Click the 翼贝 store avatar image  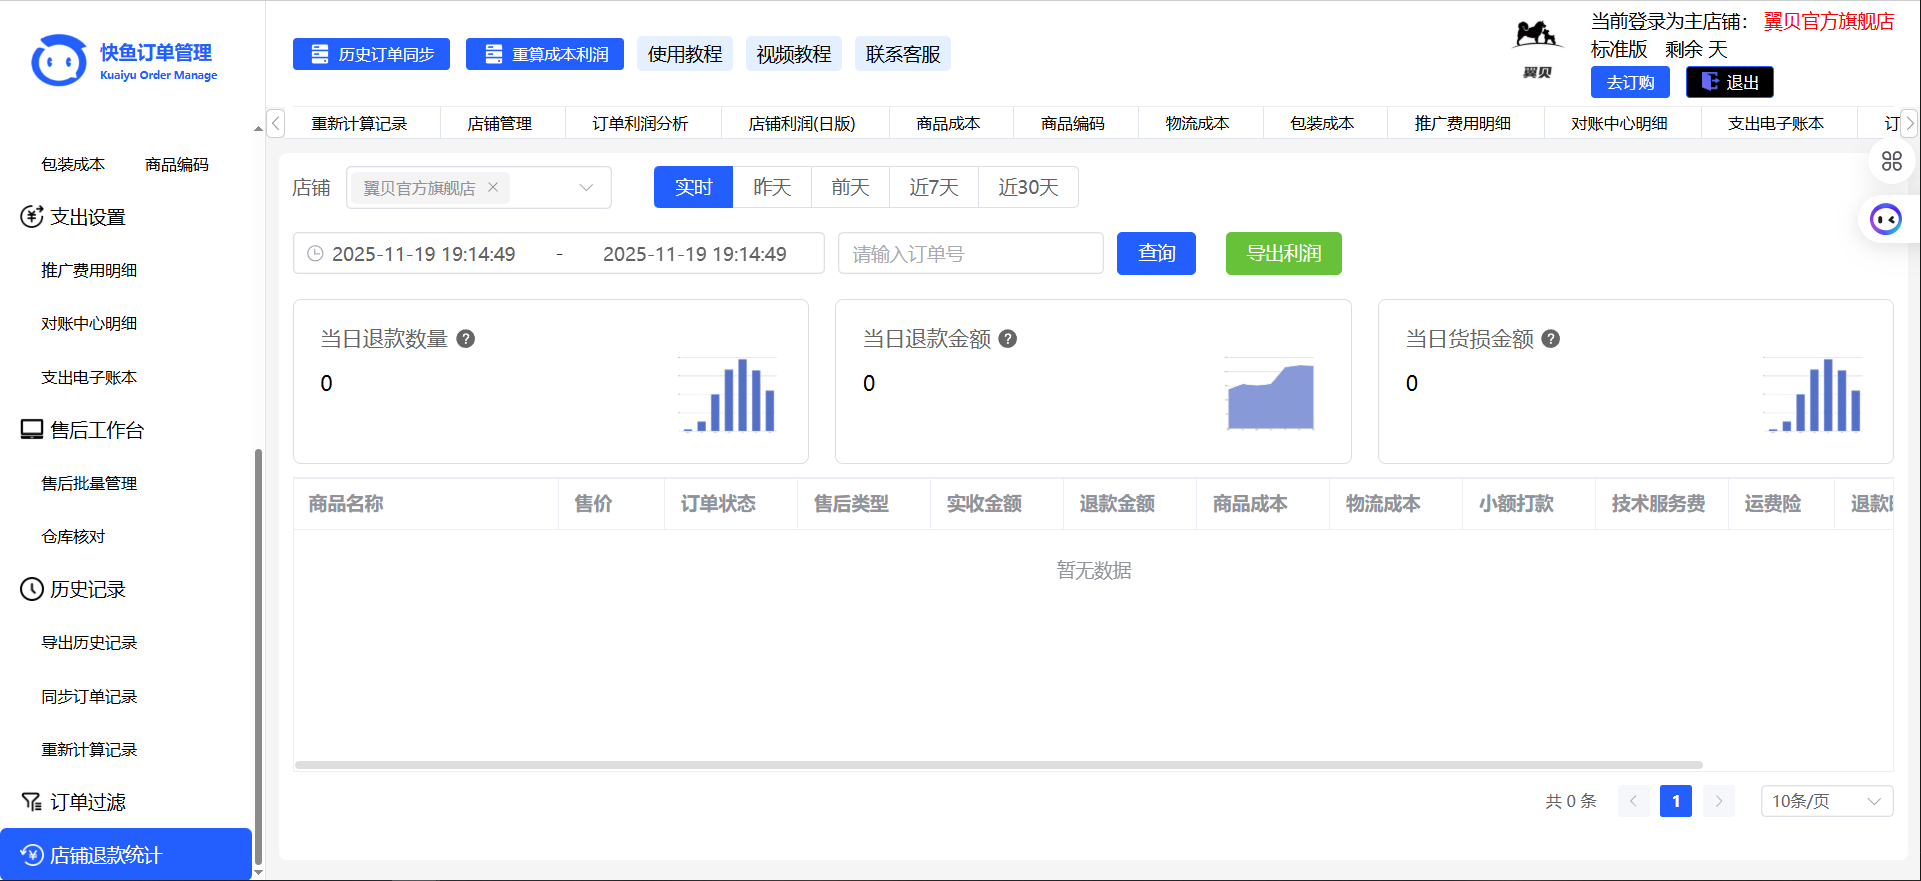pos(1536,48)
